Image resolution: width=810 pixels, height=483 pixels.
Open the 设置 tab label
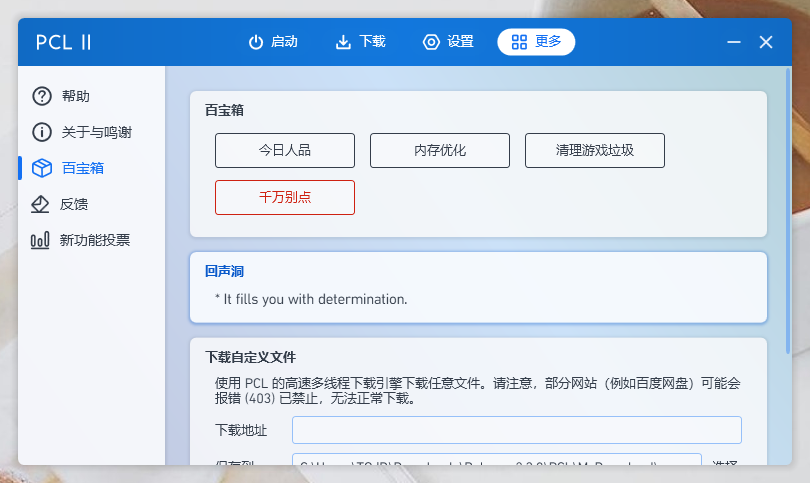pos(460,41)
